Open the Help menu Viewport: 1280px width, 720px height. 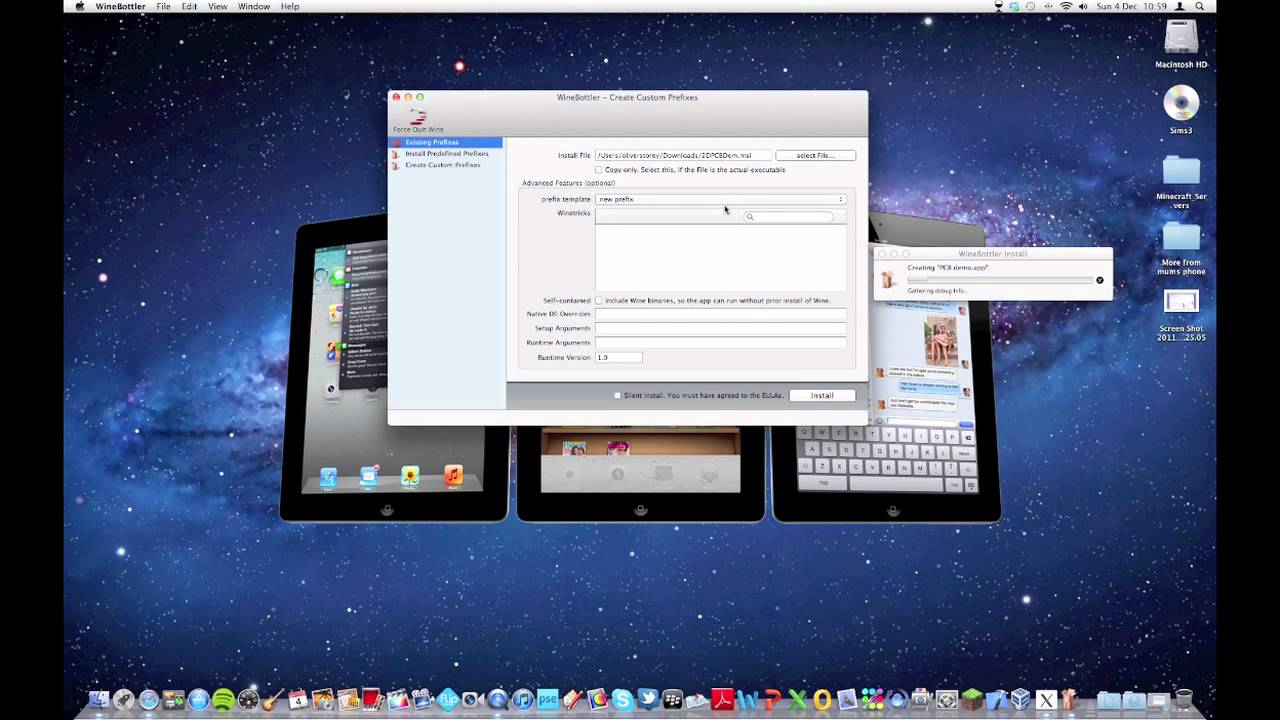click(290, 7)
